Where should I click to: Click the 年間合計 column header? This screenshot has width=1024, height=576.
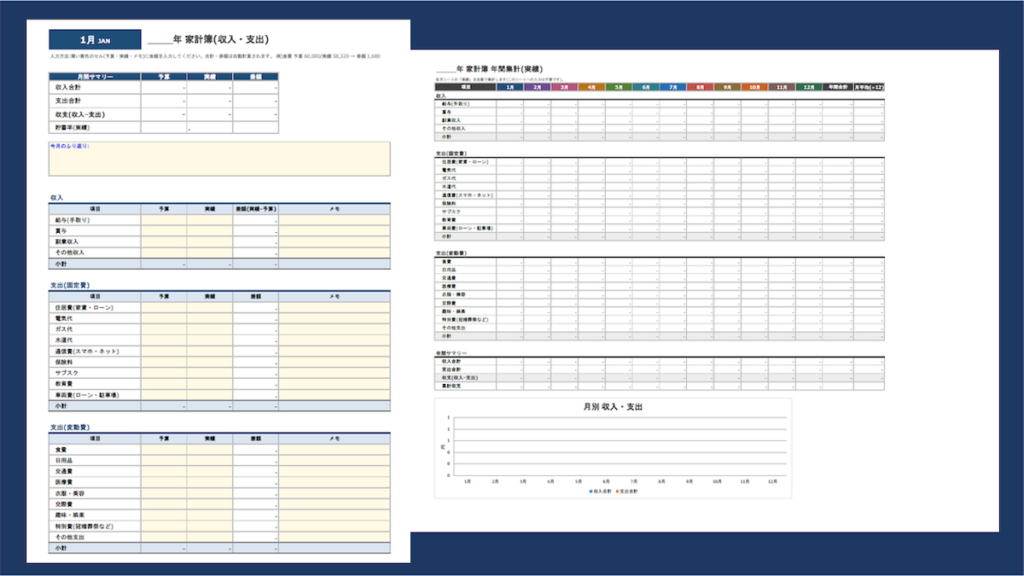(x=837, y=87)
